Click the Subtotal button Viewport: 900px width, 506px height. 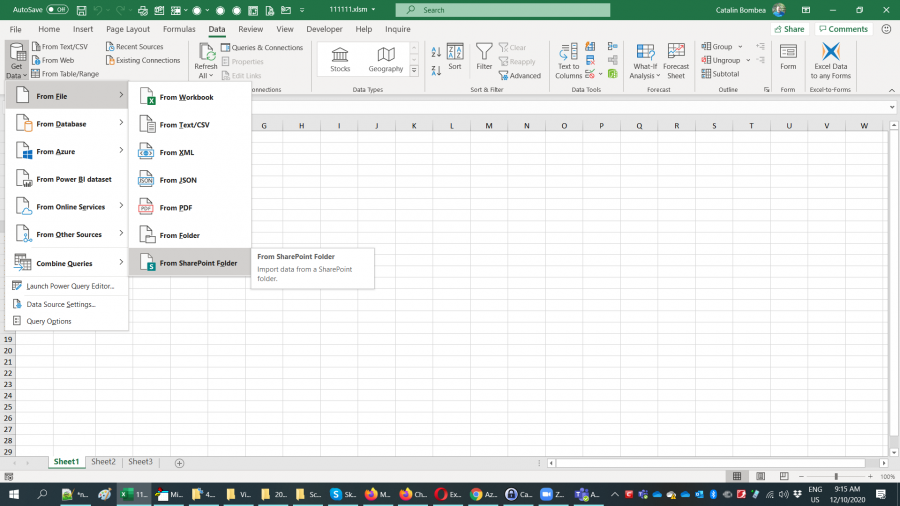pos(720,74)
